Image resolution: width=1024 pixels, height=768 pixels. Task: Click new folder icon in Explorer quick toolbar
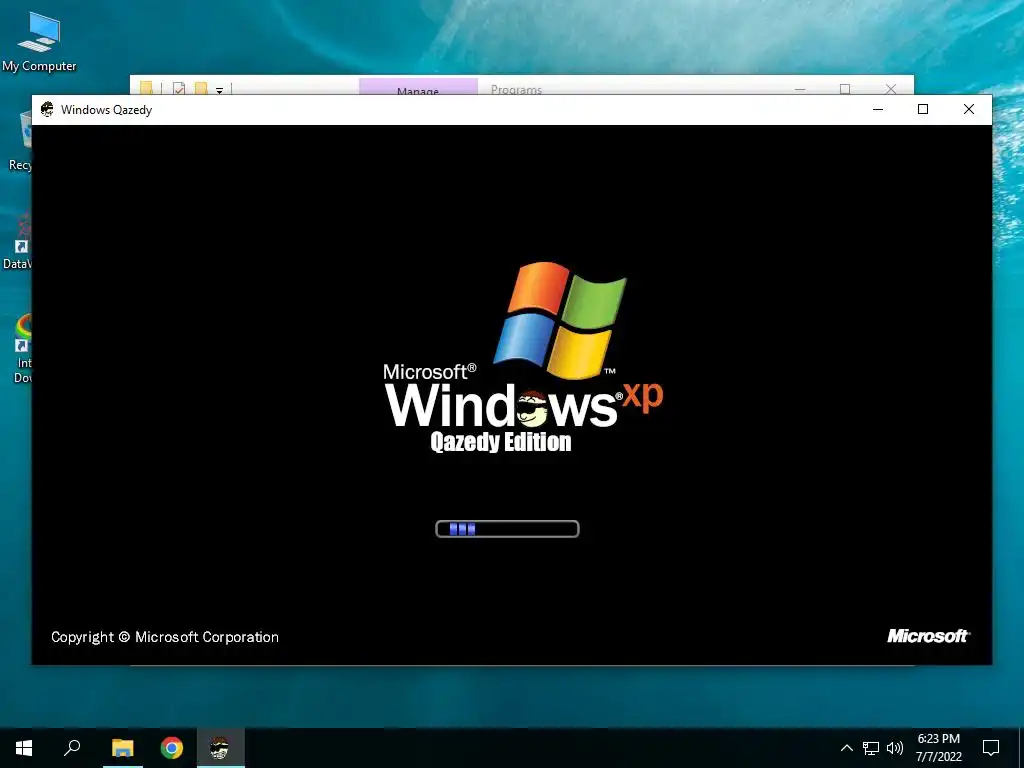[200, 88]
